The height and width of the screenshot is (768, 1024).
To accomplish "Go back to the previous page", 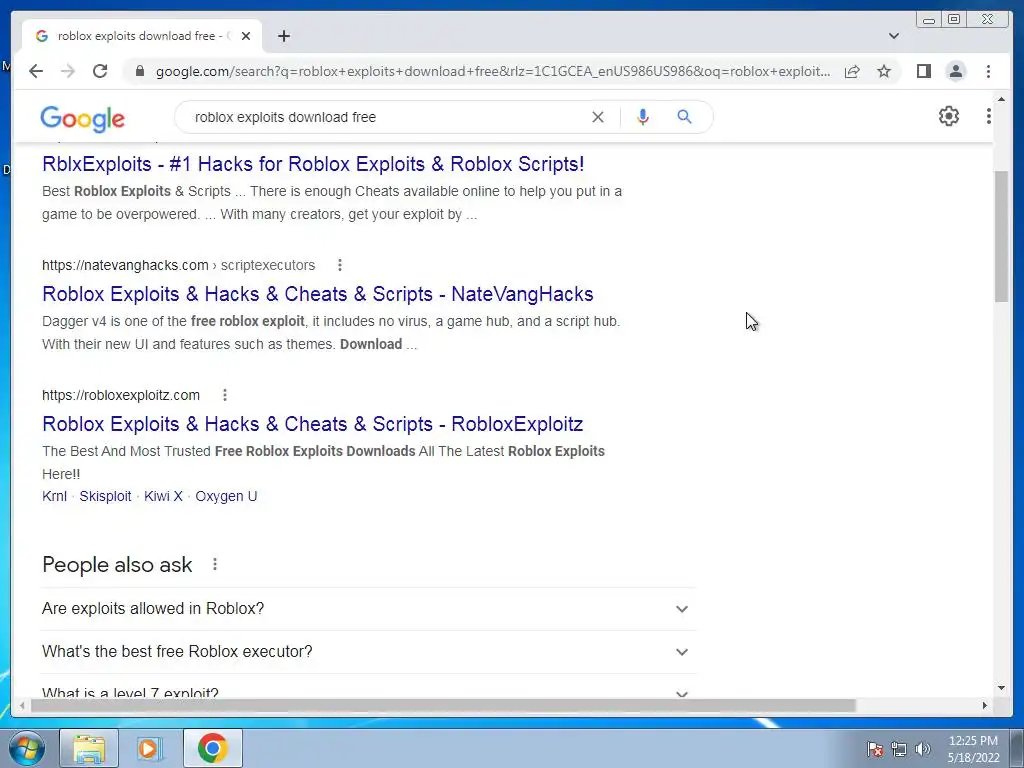I will point(36,71).
